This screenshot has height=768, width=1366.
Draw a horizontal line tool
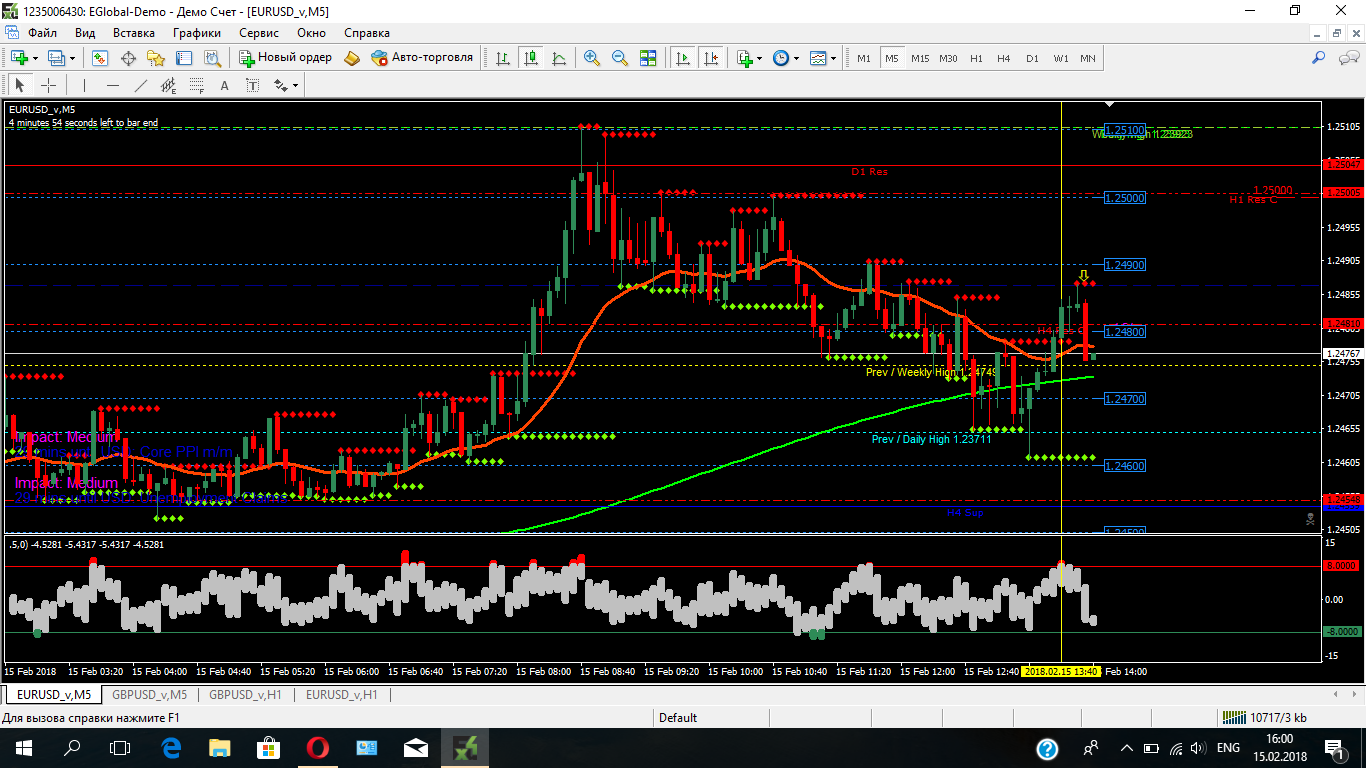pyautogui.click(x=112, y=85)
